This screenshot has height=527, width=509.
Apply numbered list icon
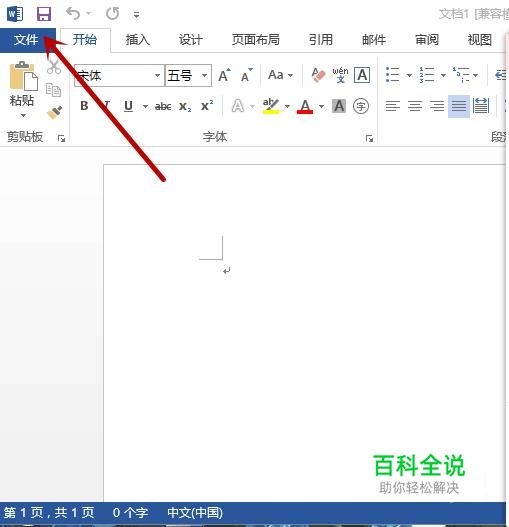(x=427, y=75)
